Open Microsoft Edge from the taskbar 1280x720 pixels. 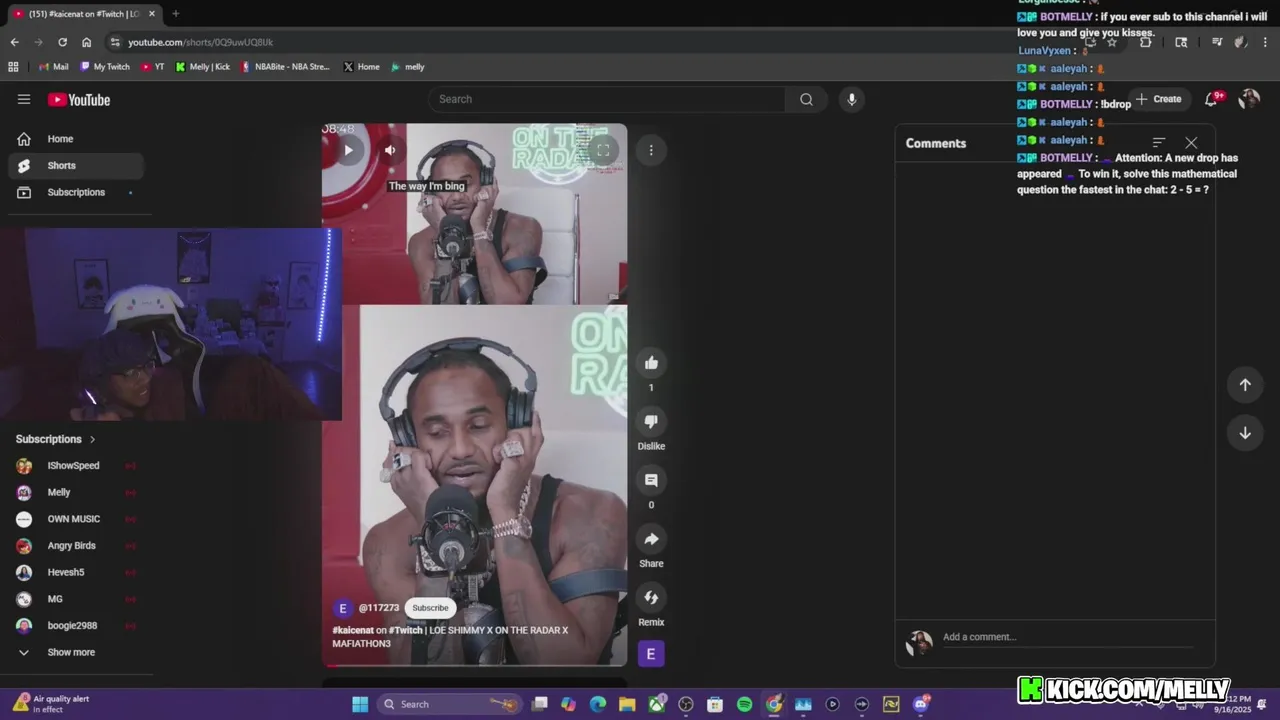(x=598, y=704)
